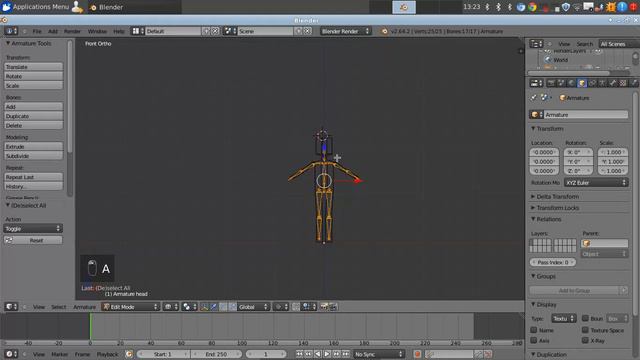
Task: Open the Blender Render engine dropdown
Action: 345,31
